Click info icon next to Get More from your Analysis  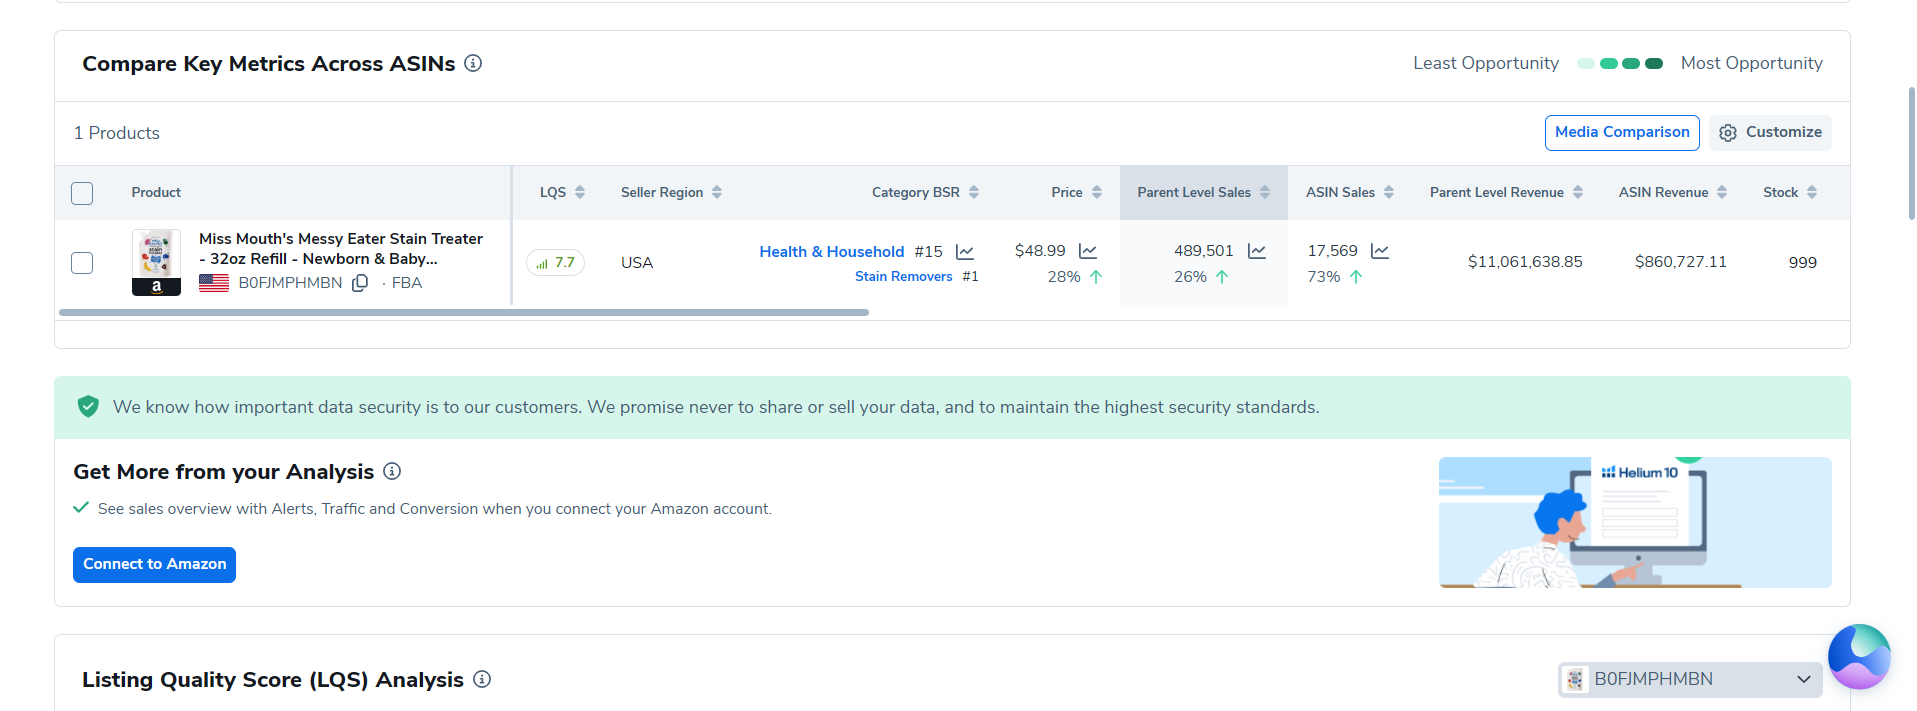392,471
